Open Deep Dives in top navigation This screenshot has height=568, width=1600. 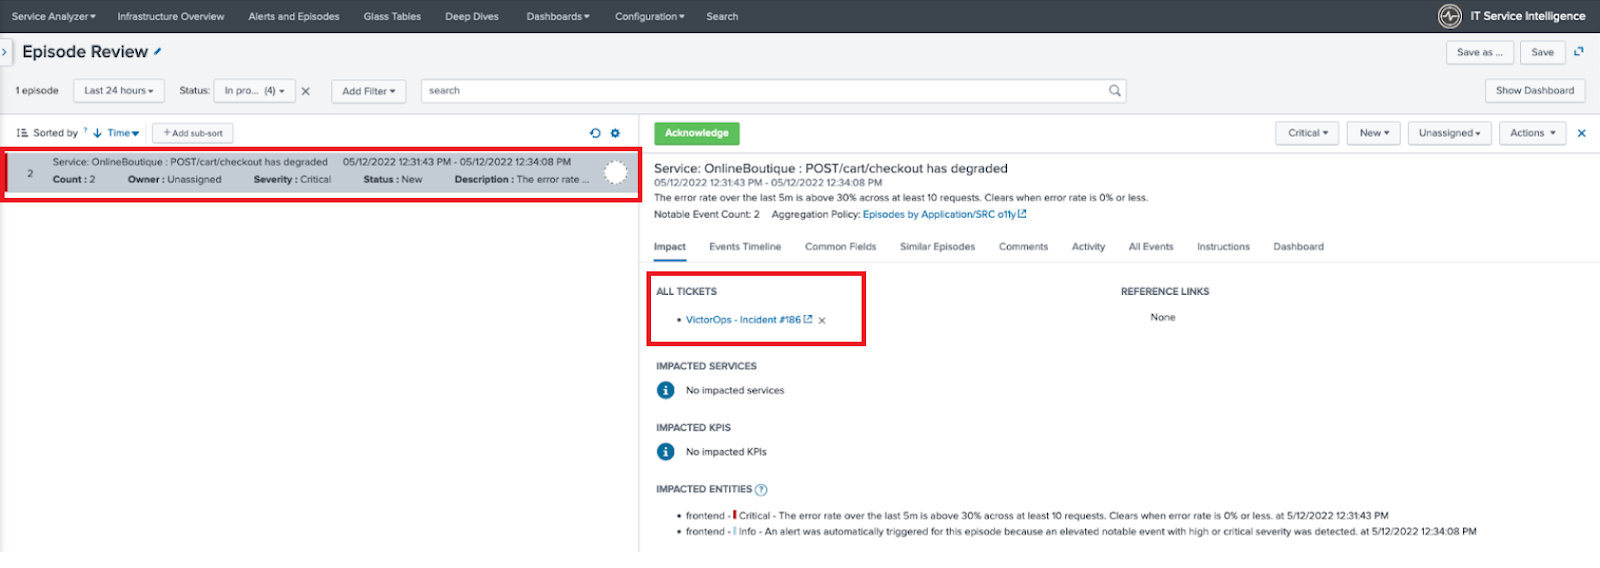point(472,16)
